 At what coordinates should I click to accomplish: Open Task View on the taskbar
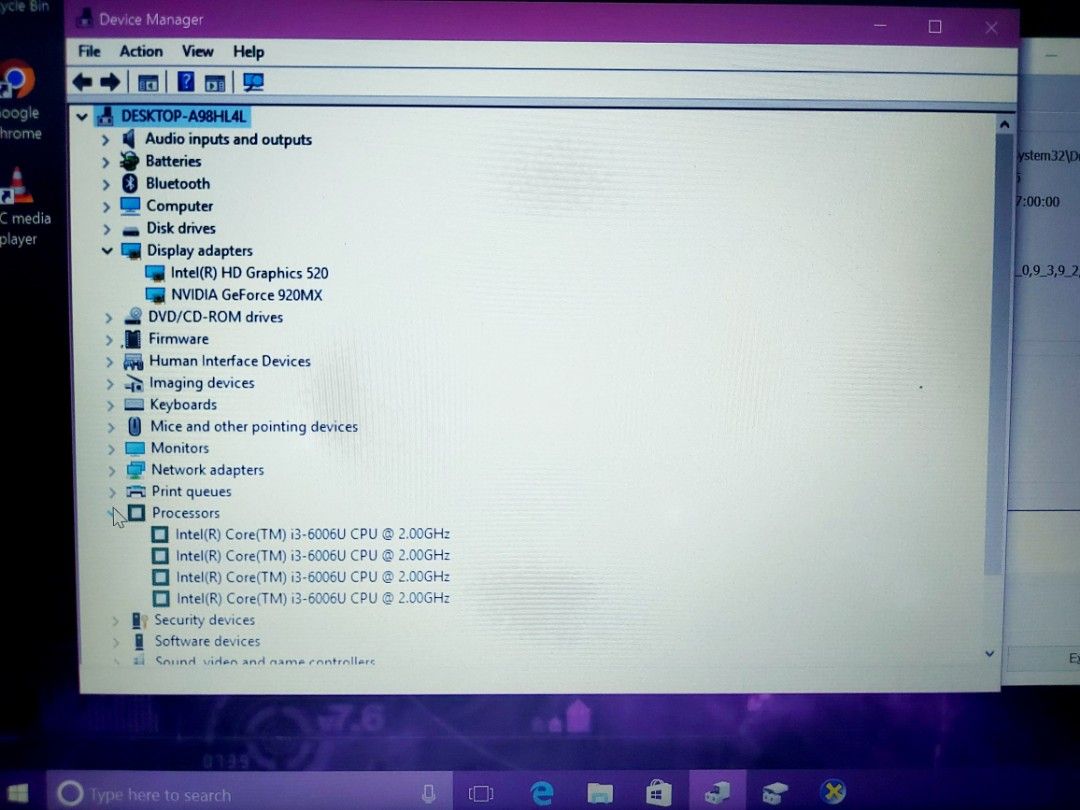tap(481, 792)
